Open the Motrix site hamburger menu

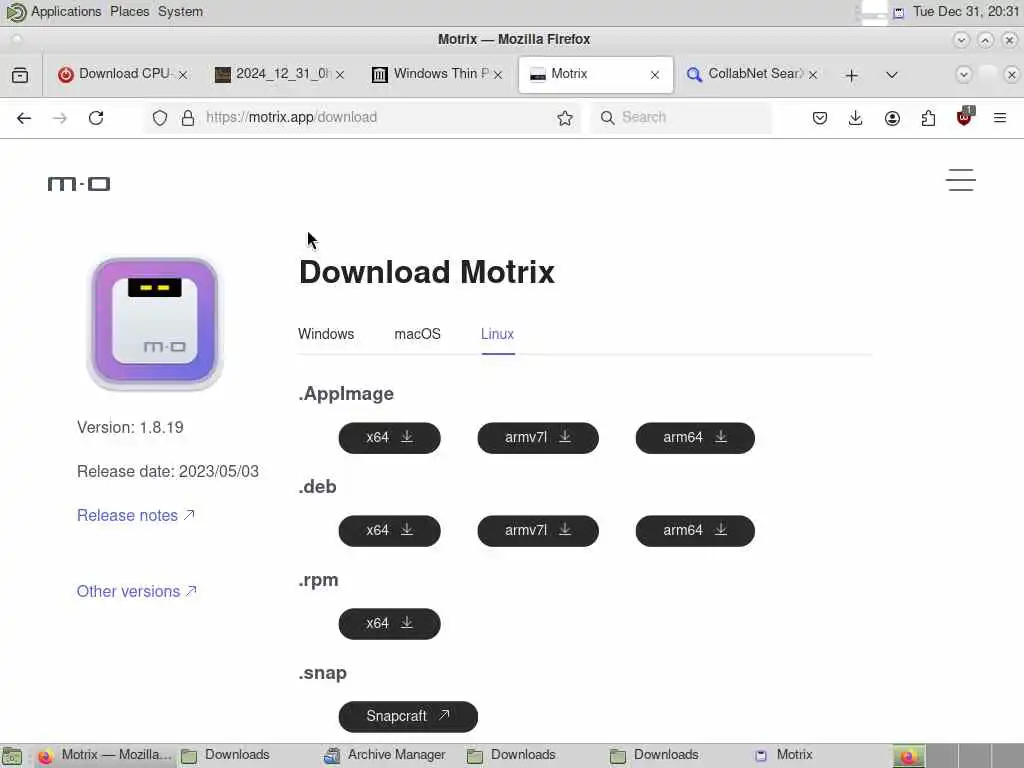pyautogui.click(x=961, y=180)
